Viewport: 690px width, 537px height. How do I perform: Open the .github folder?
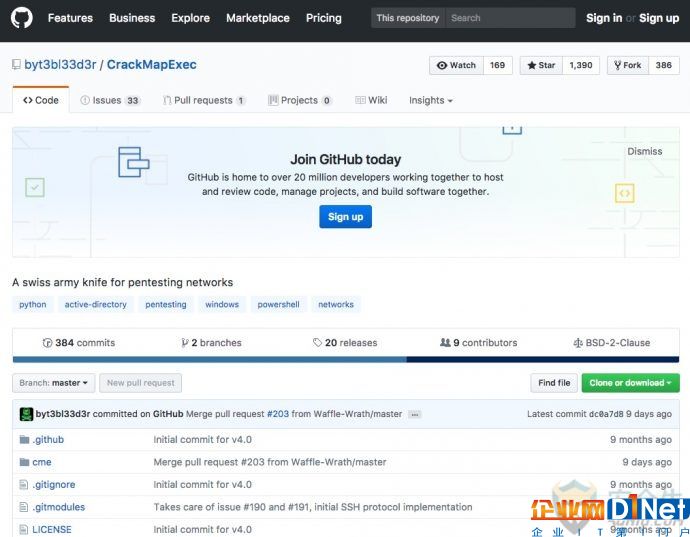[48, 440]
